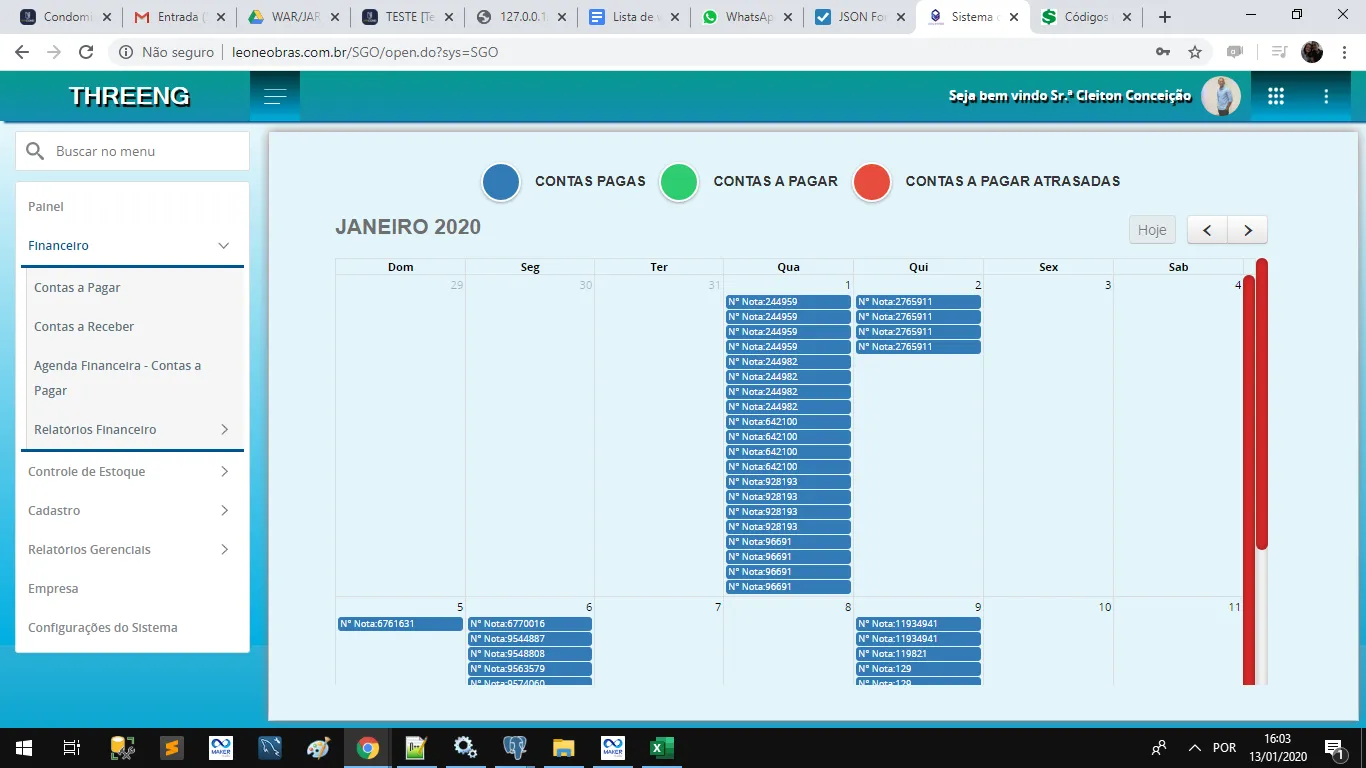Launch Sublime Text from the taskbar
1366x768 pixels.
coord(172,748)
